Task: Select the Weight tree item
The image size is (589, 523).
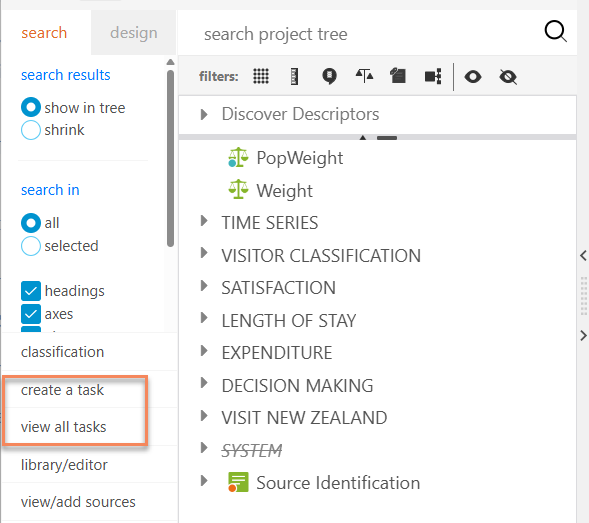Action: [284, 191]
